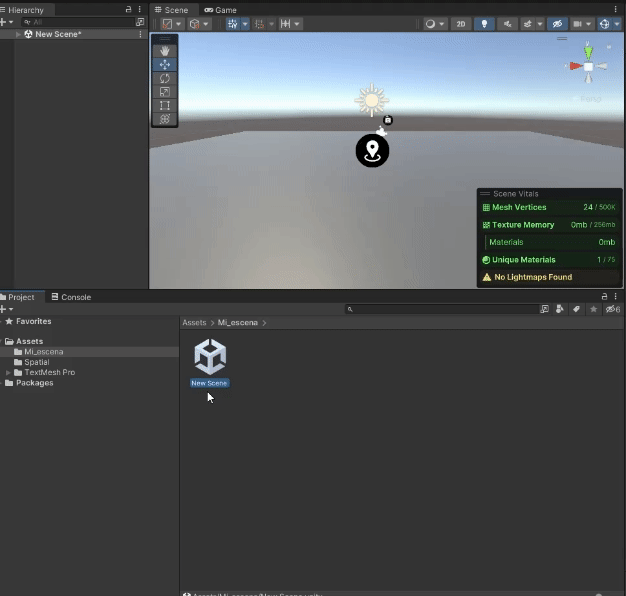Switch to the Game tab
The image size is (626, 596).
221,10
